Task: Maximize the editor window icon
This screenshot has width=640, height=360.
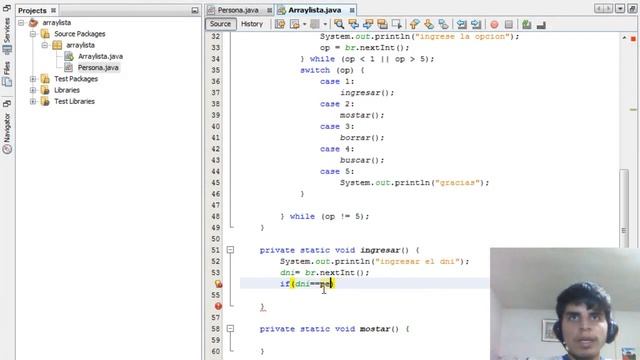Action: 633,9
